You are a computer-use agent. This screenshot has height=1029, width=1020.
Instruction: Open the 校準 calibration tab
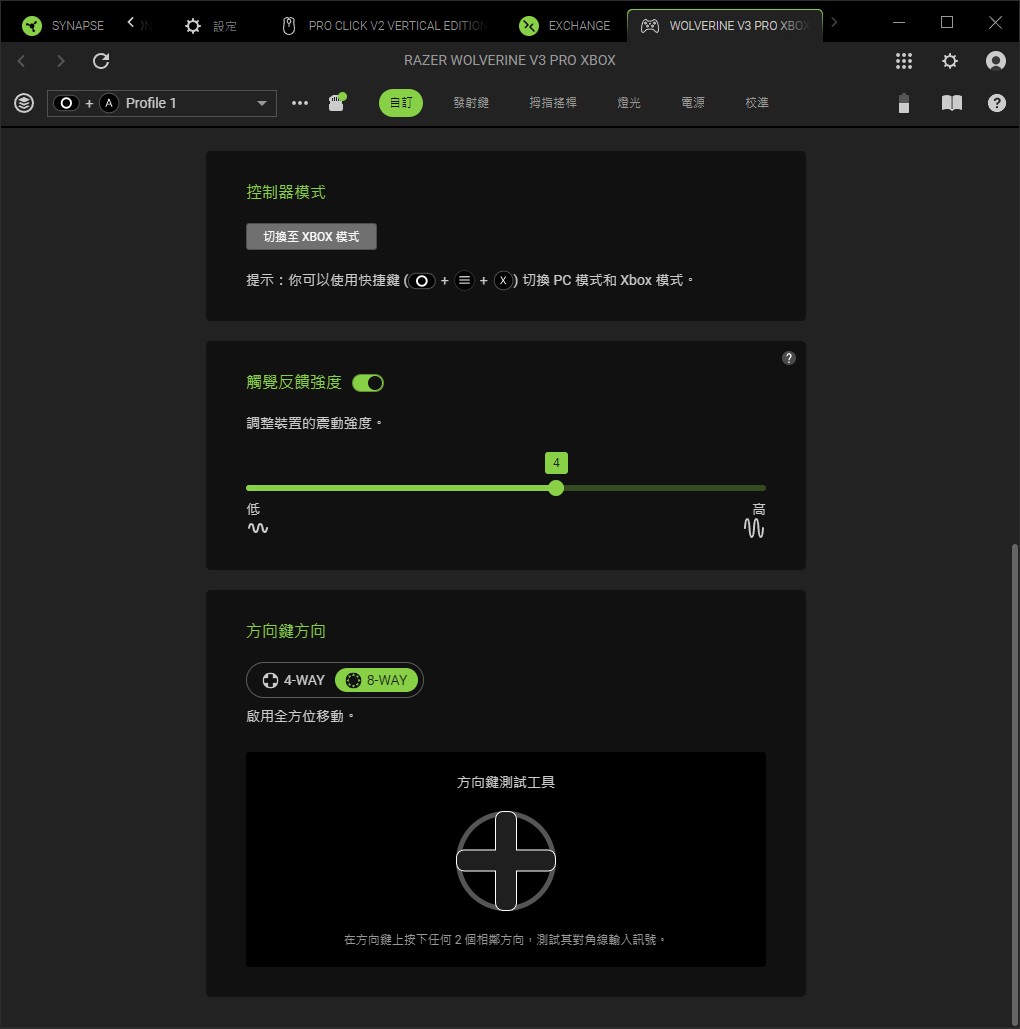point(757,103)
